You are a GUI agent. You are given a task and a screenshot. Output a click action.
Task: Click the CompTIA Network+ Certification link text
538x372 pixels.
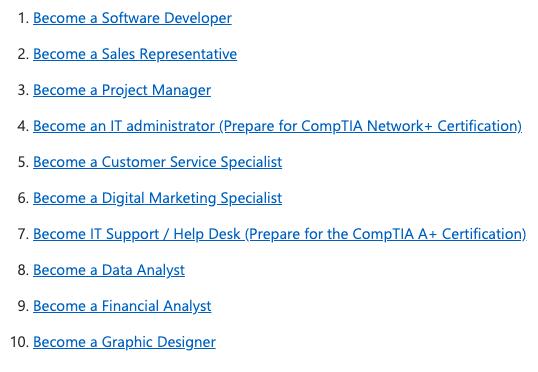pyautogui.click(x=409, y=126)
